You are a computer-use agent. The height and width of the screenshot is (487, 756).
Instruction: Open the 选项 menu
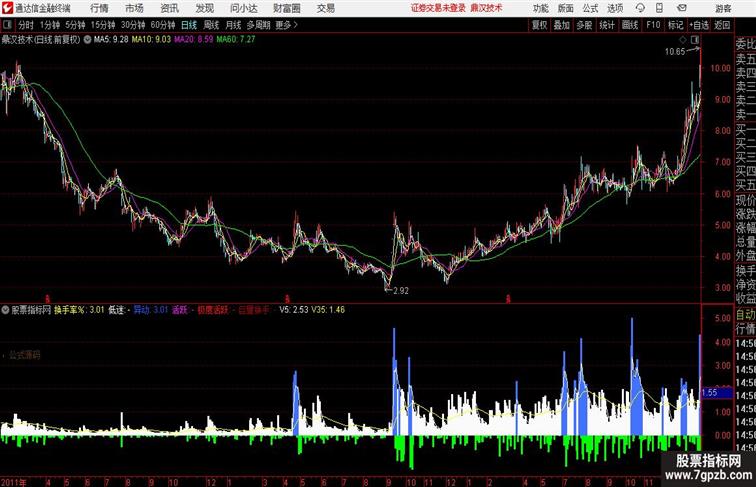615,8
